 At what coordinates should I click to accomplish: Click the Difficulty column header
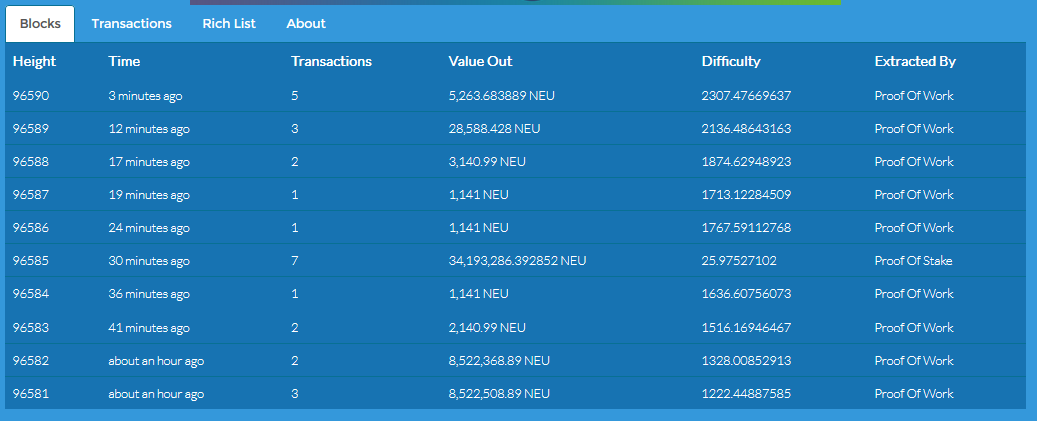coord(731,61)
